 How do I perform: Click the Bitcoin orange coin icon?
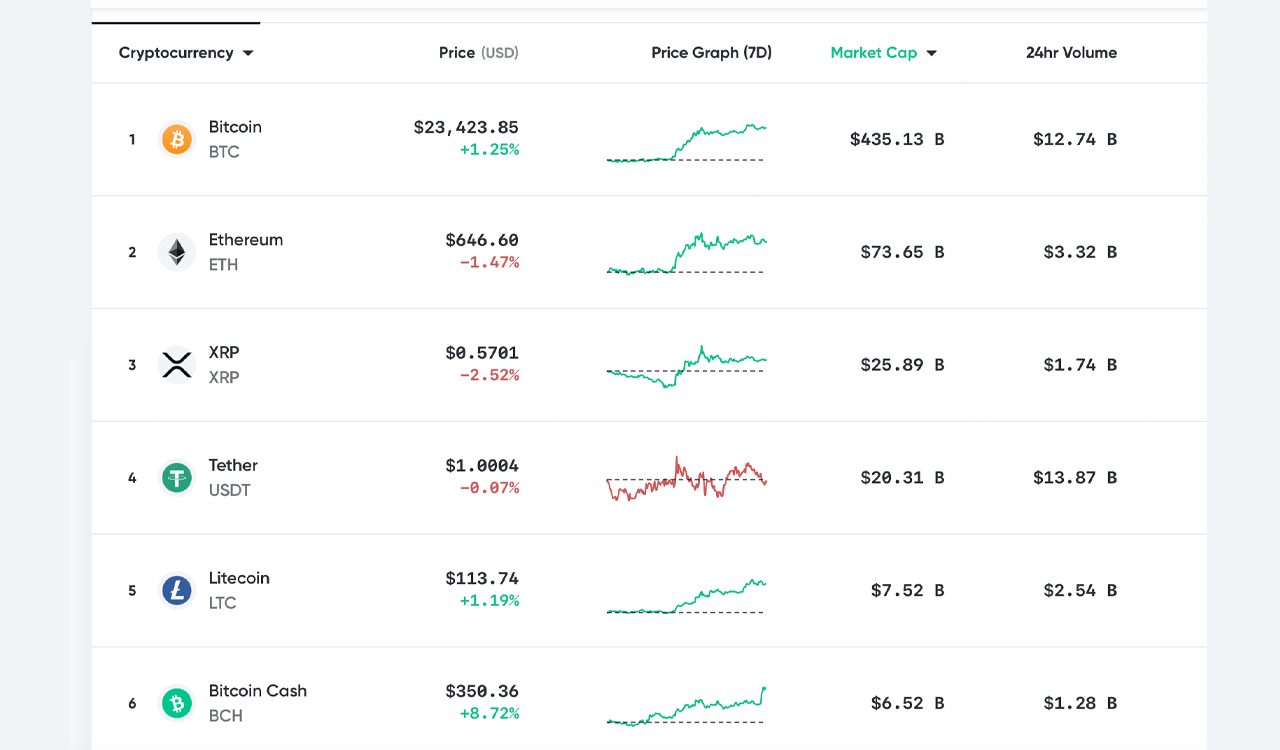point(177,139)
